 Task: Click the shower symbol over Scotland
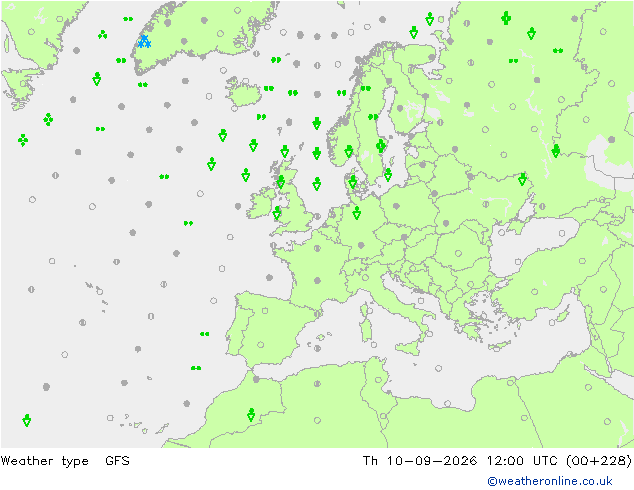coord(281,182)
